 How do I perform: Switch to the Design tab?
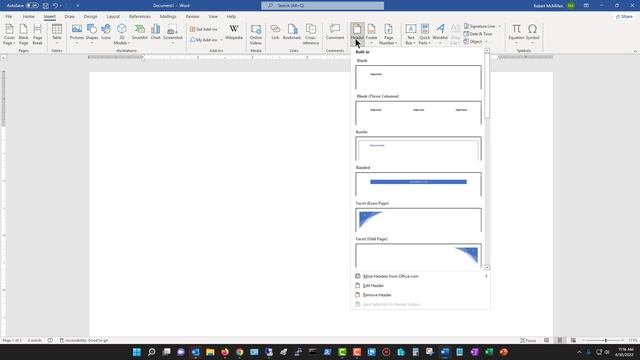[91, 16]
